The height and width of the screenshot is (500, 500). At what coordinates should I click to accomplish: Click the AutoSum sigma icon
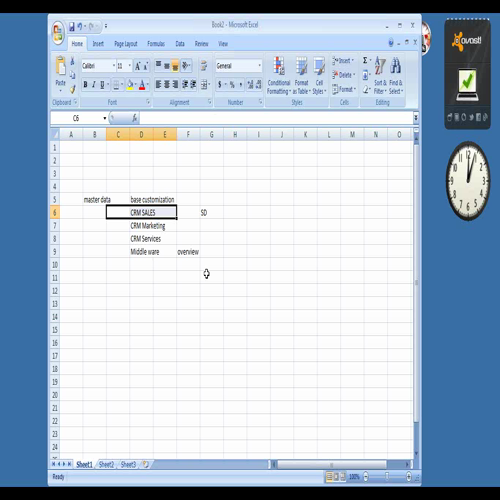pyautogui.click(x=365, y=61)
